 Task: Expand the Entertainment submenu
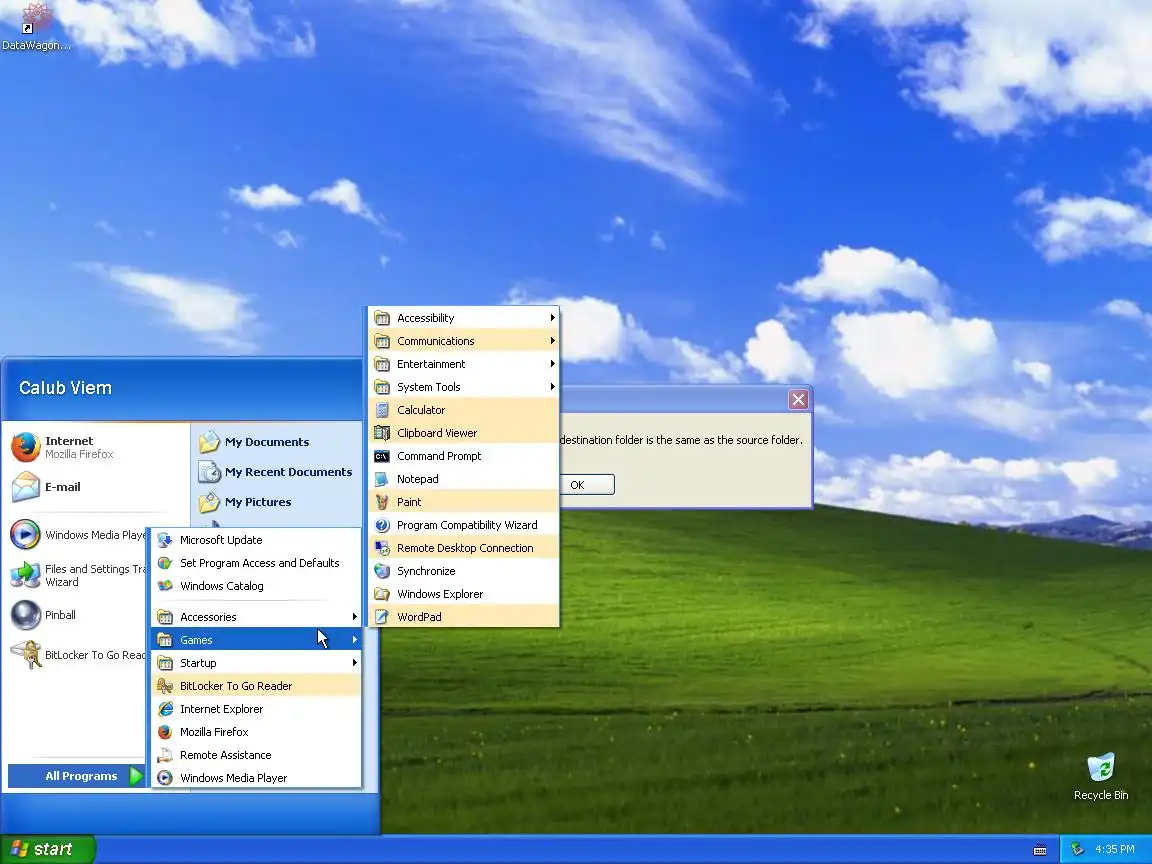click(464, 364)
